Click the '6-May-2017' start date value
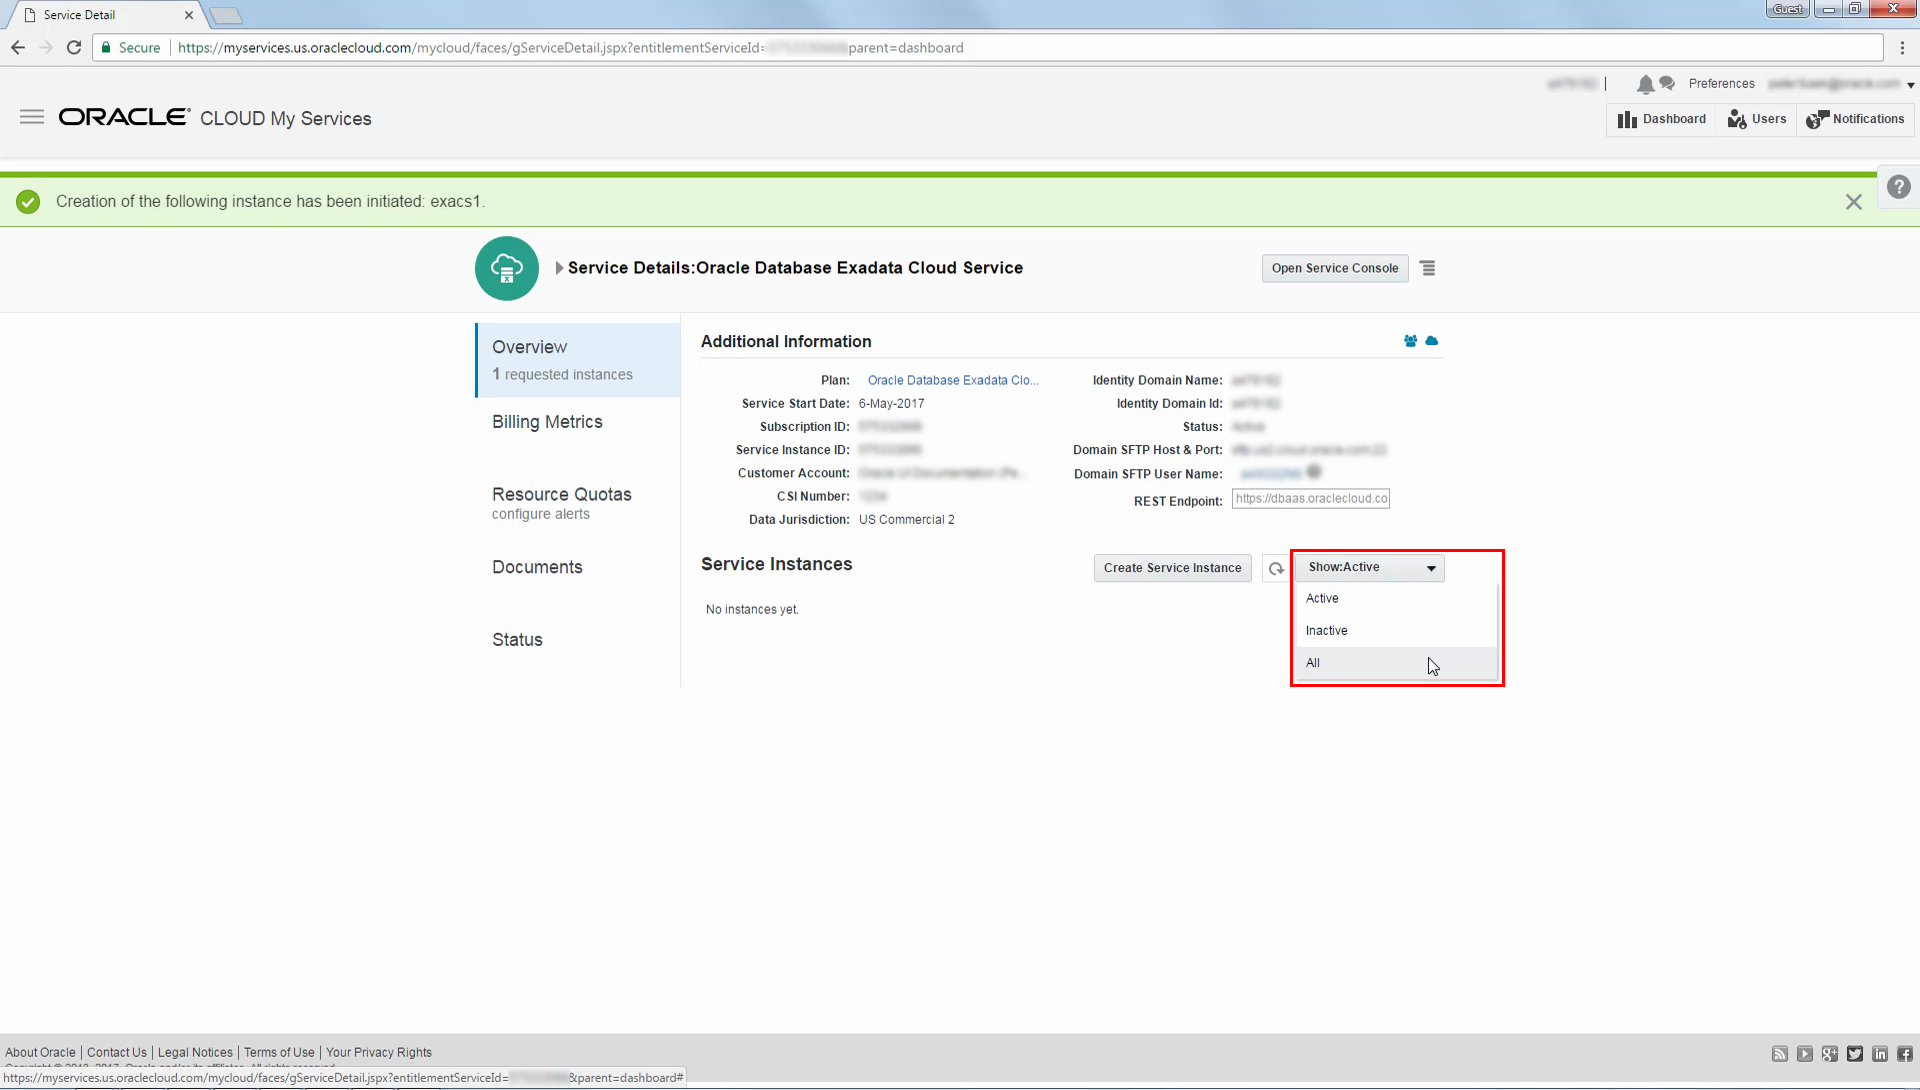 [x=891, y=404]
